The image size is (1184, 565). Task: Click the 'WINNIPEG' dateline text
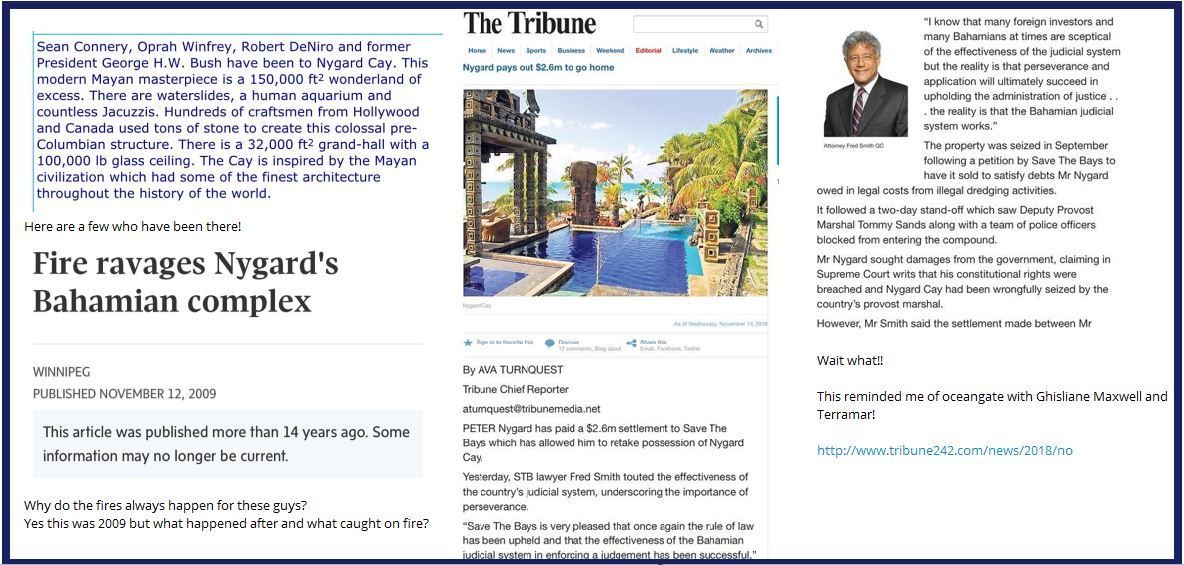tap(61, 372)
